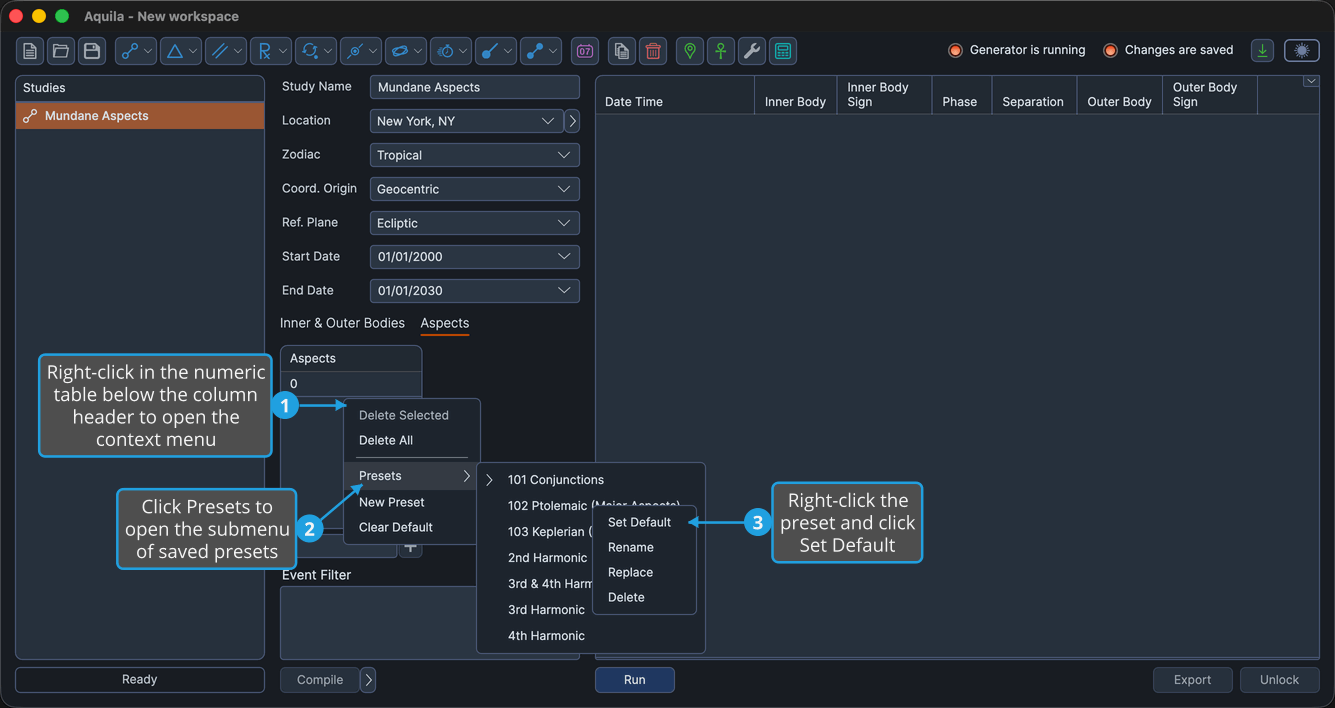Open the Presets submenu entry
This screenshot has width=1335, height=708.
click(412, 476)
